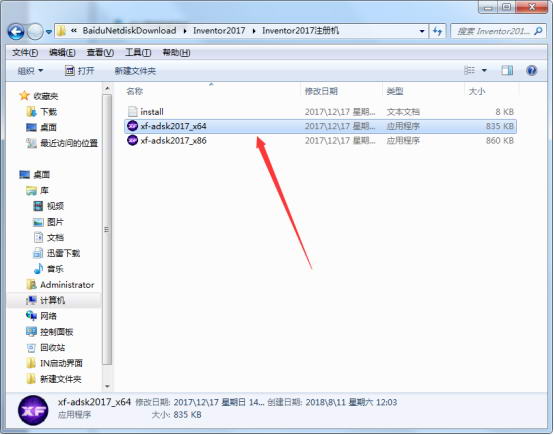Open 控制面板 in the navigation pane

click(57, 332)
